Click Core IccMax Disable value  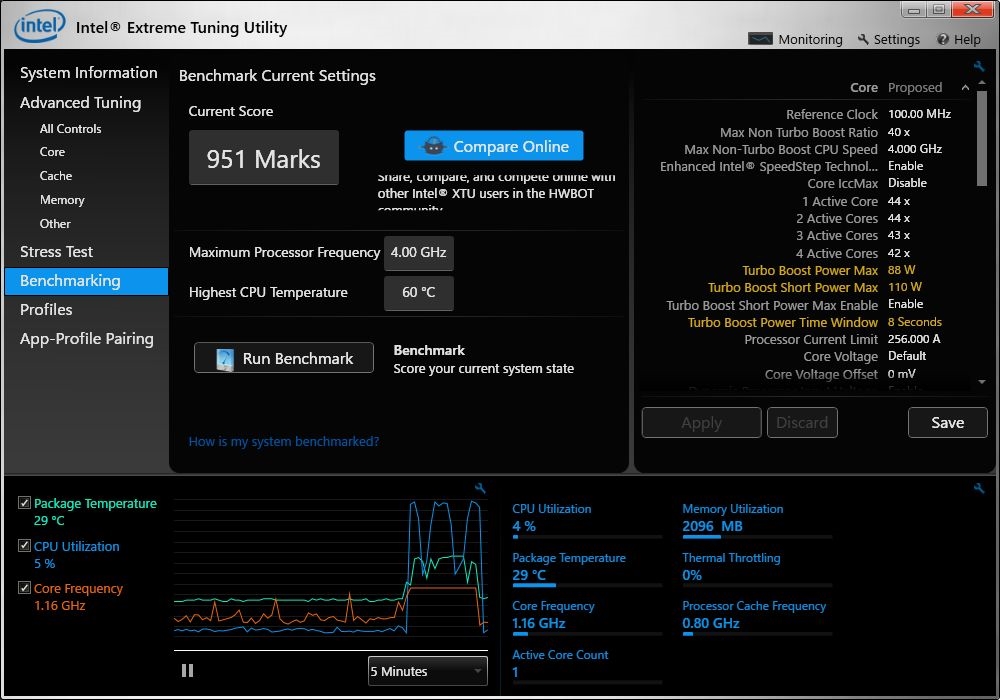907,183
